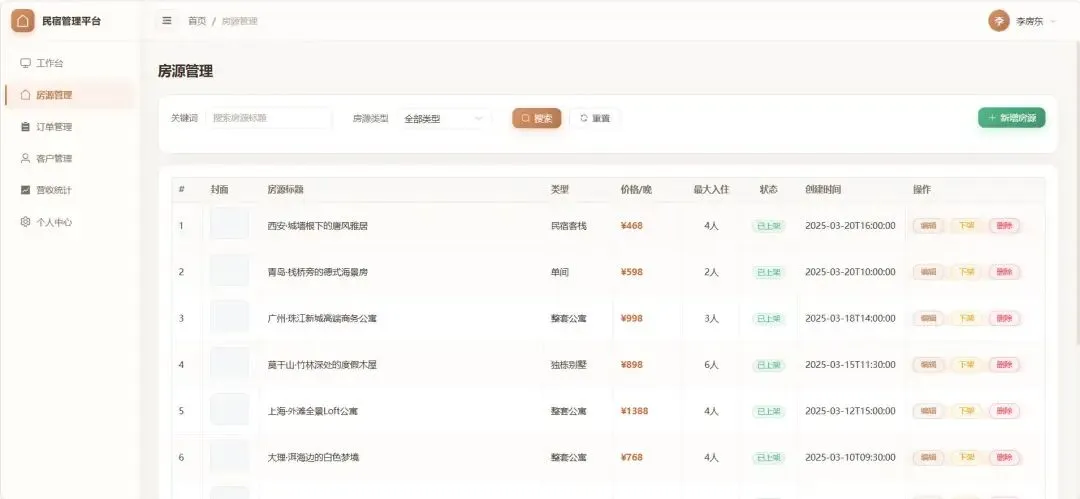Viewport: 1080px width, 499px height.
Task: Open the 客户管理 menu item
Action: (x=70, y=159)
